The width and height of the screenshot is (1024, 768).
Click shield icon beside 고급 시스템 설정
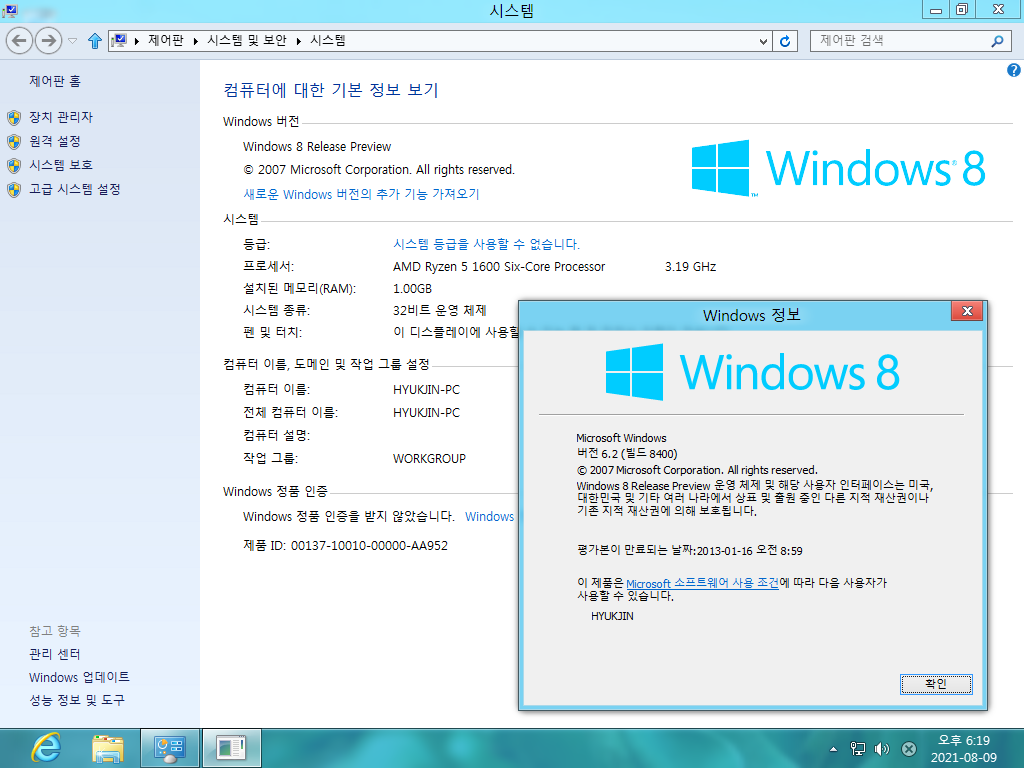tap(14, 189)
